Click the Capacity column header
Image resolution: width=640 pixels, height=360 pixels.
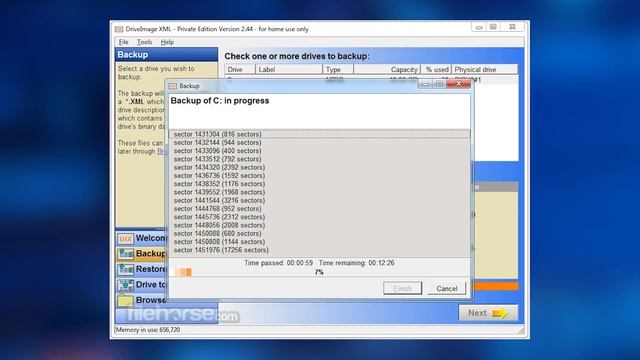tap(387, 69)
